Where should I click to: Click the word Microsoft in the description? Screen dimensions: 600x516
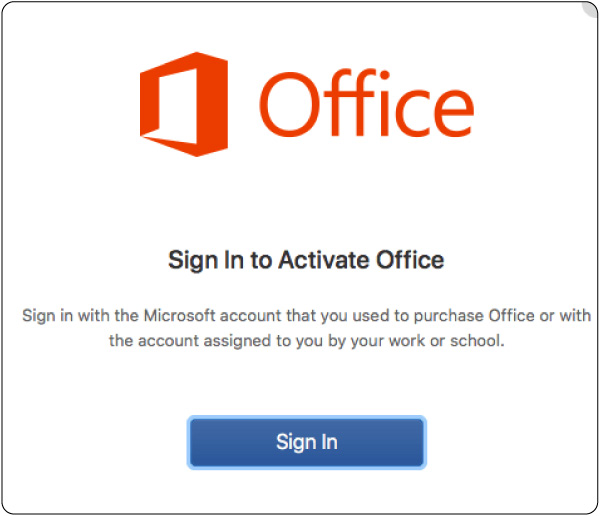pyautogui.click(x=179, y=316)
